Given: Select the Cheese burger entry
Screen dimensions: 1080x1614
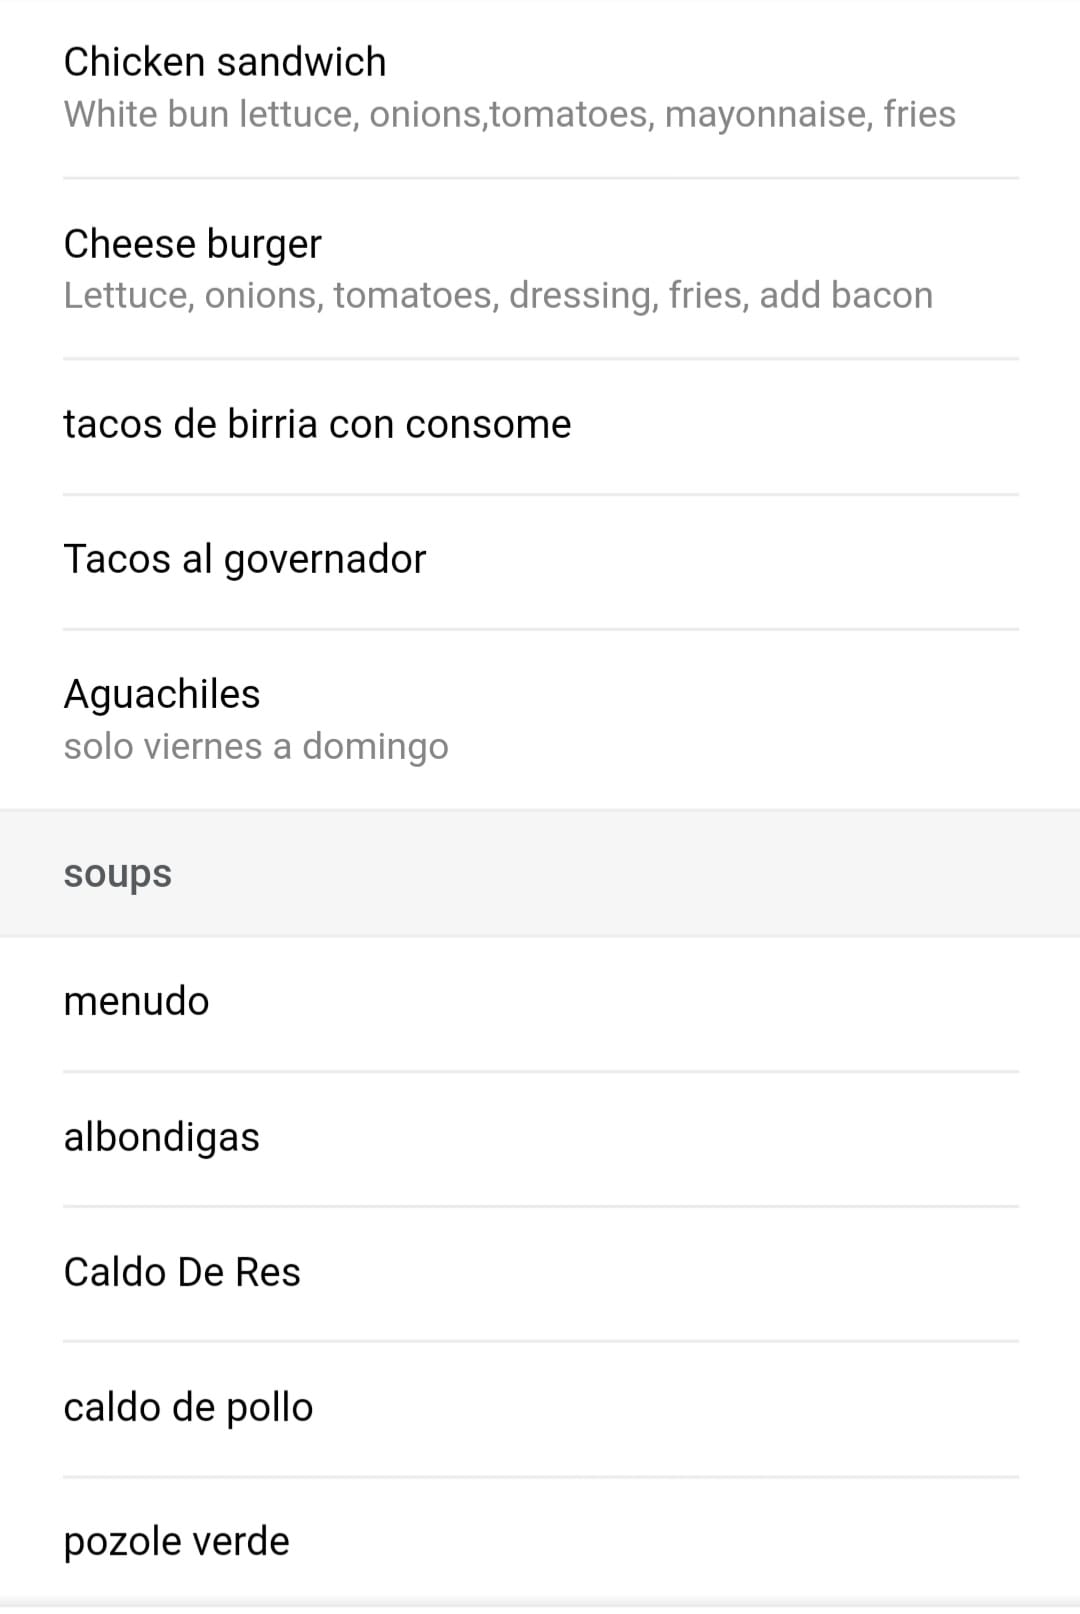Looking at the screenshot, I should 193,244.
